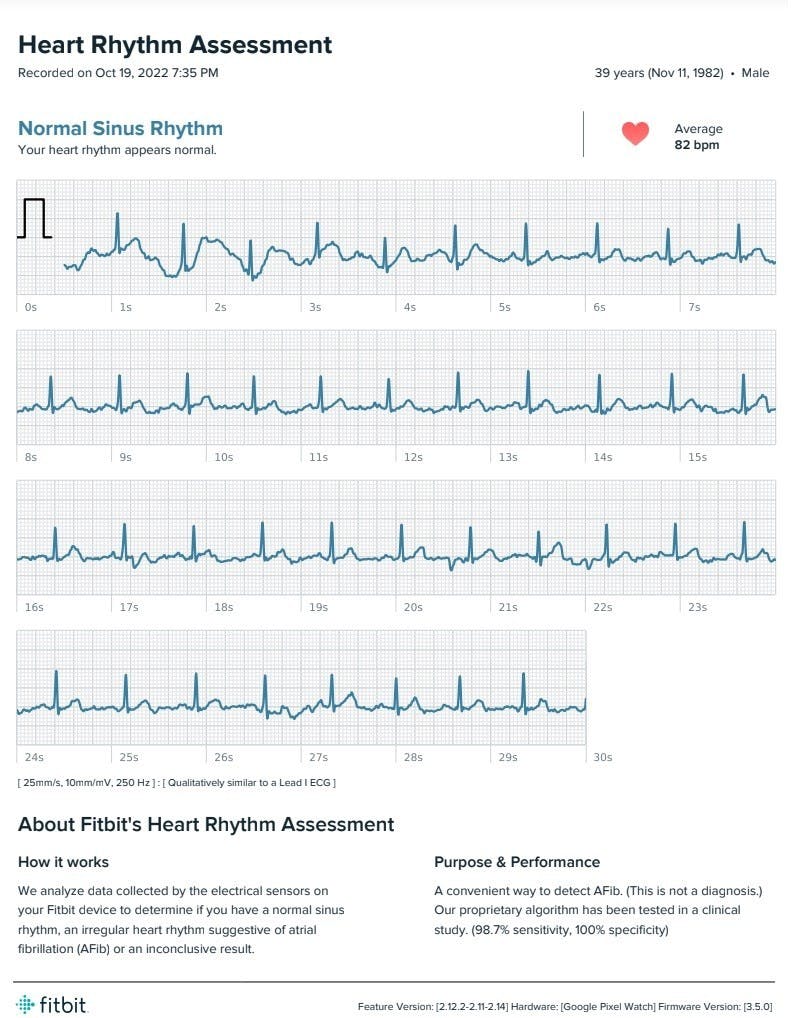Click the red heart icon
797x1018 pixels.
click(635, 134)
